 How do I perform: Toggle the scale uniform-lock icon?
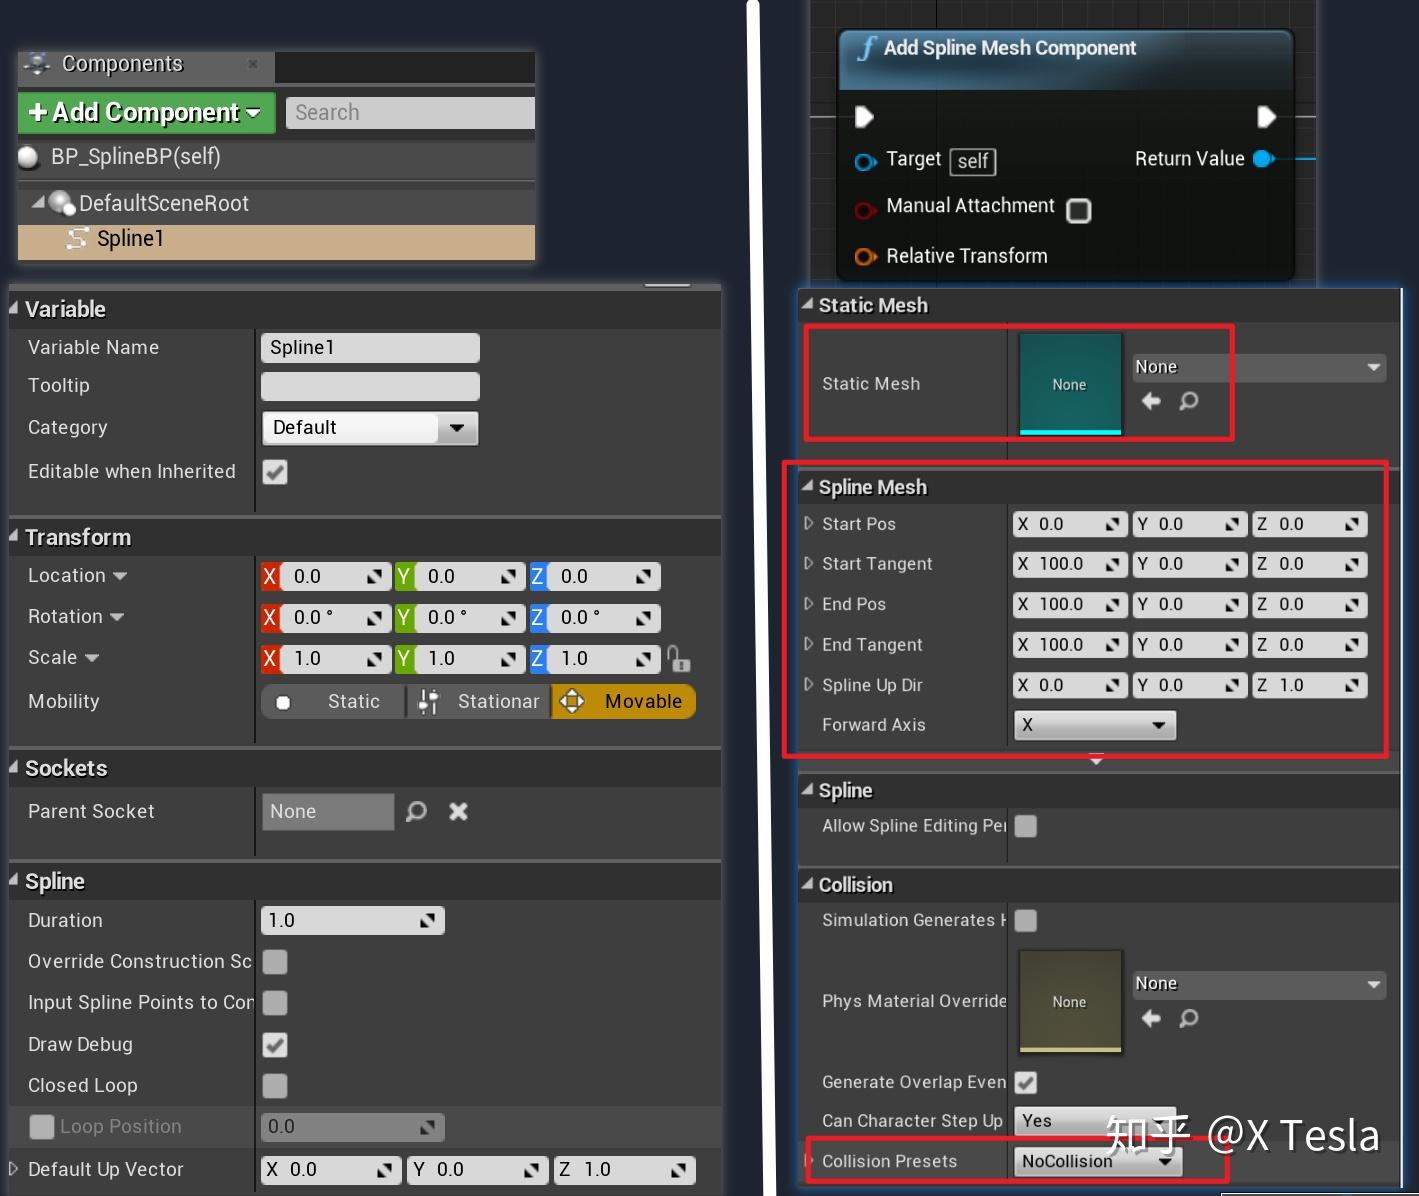pos(679,658)
